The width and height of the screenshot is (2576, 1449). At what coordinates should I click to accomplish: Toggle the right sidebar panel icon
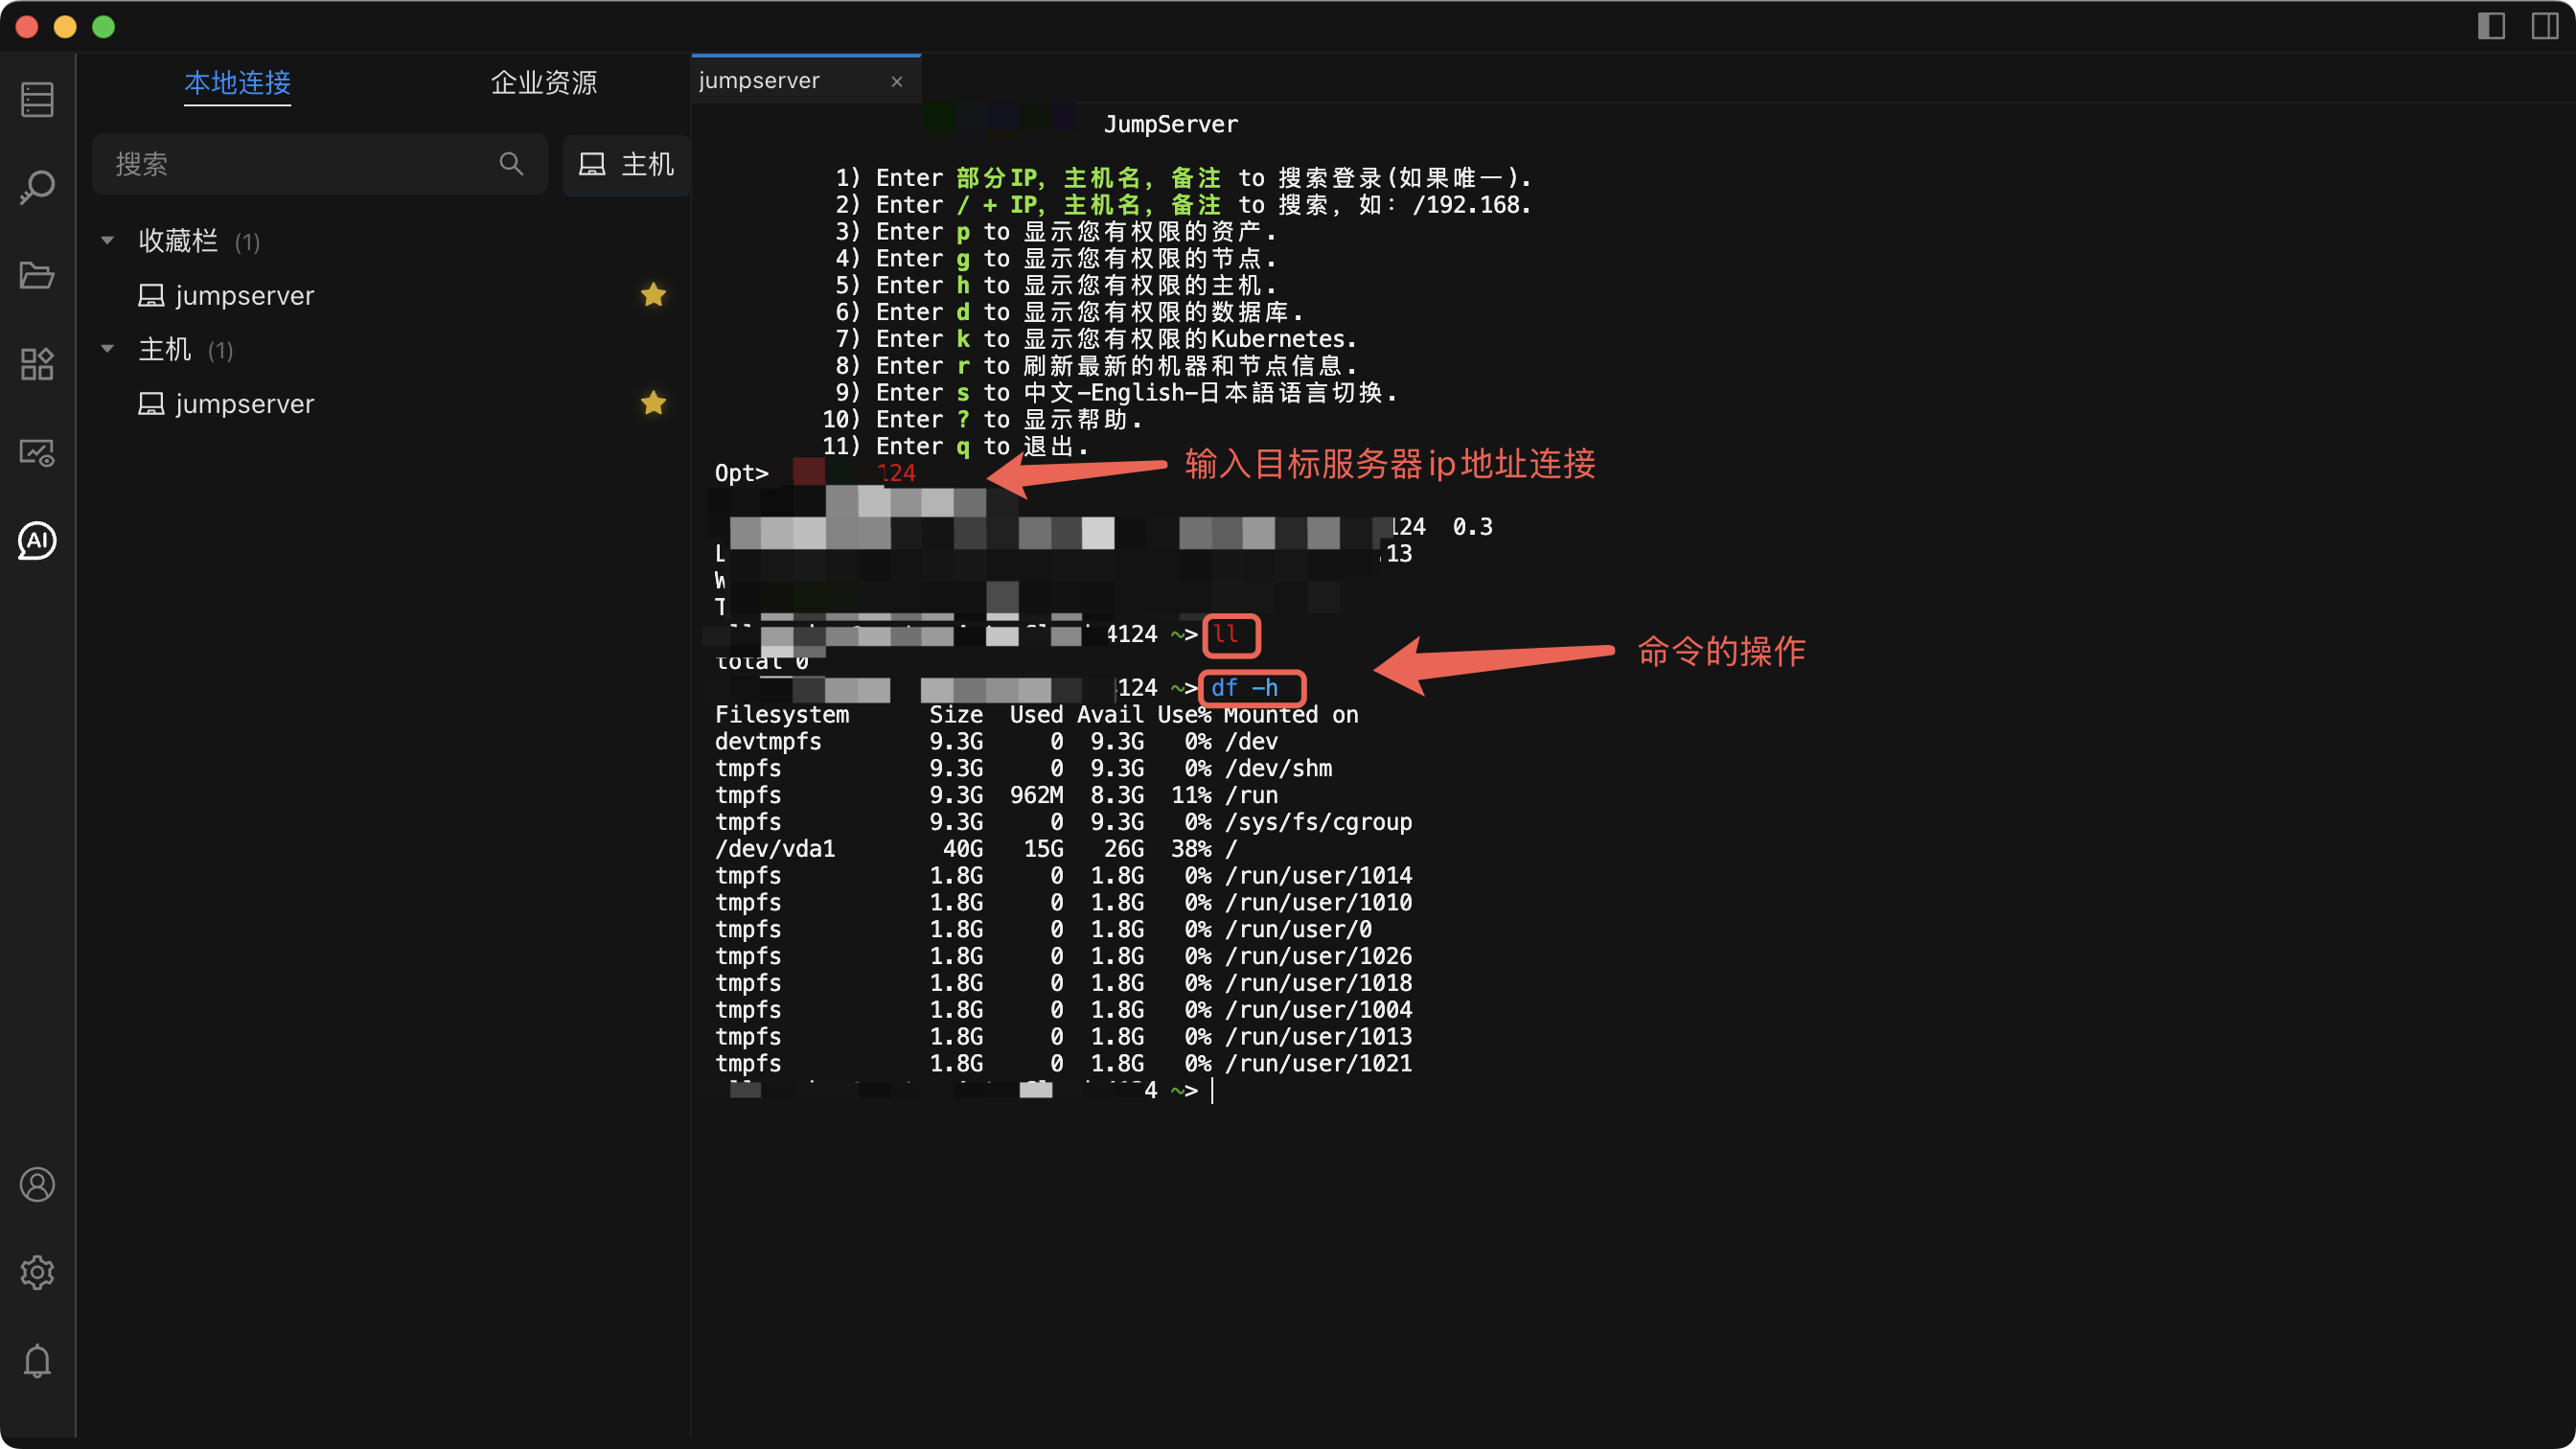pos(2544,26)
